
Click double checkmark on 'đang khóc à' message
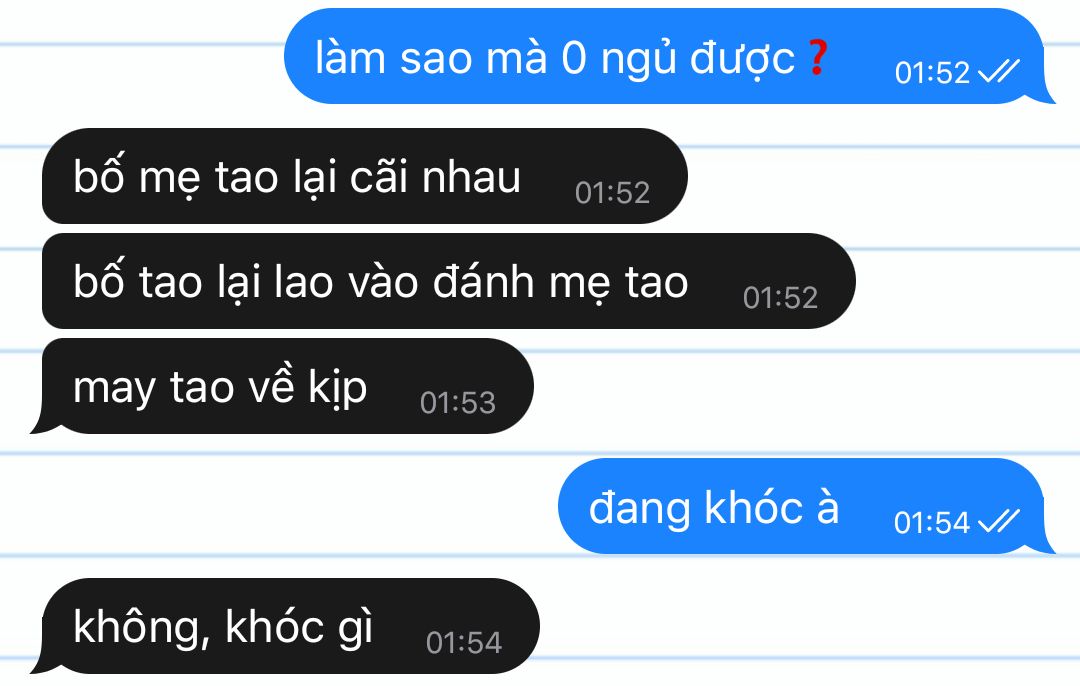999,521
